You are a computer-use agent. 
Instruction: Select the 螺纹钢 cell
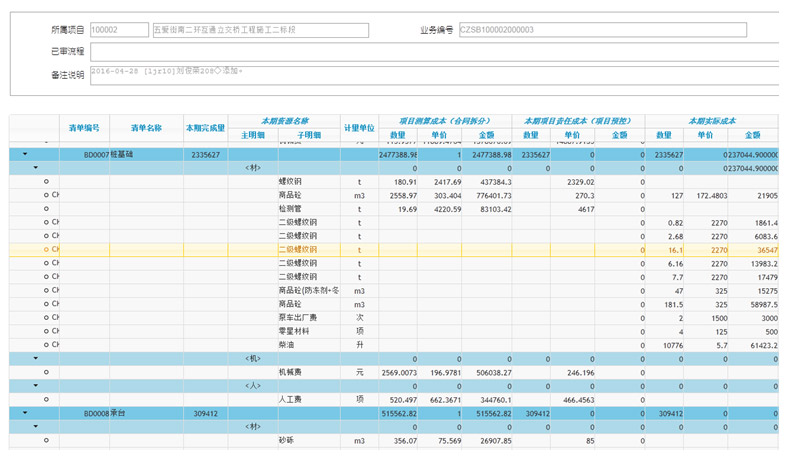click(309, 182)
